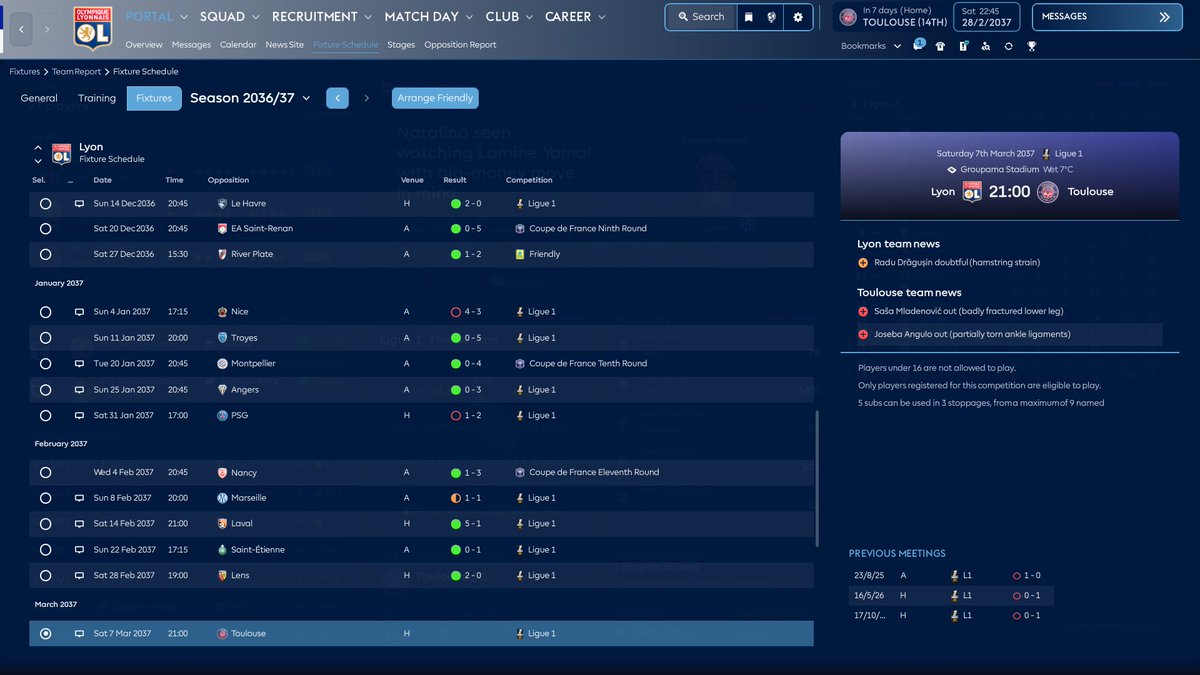Click the Saint-Étienne club crest
This screenshot has width=1200, height=675.
[x=222, y=550]
